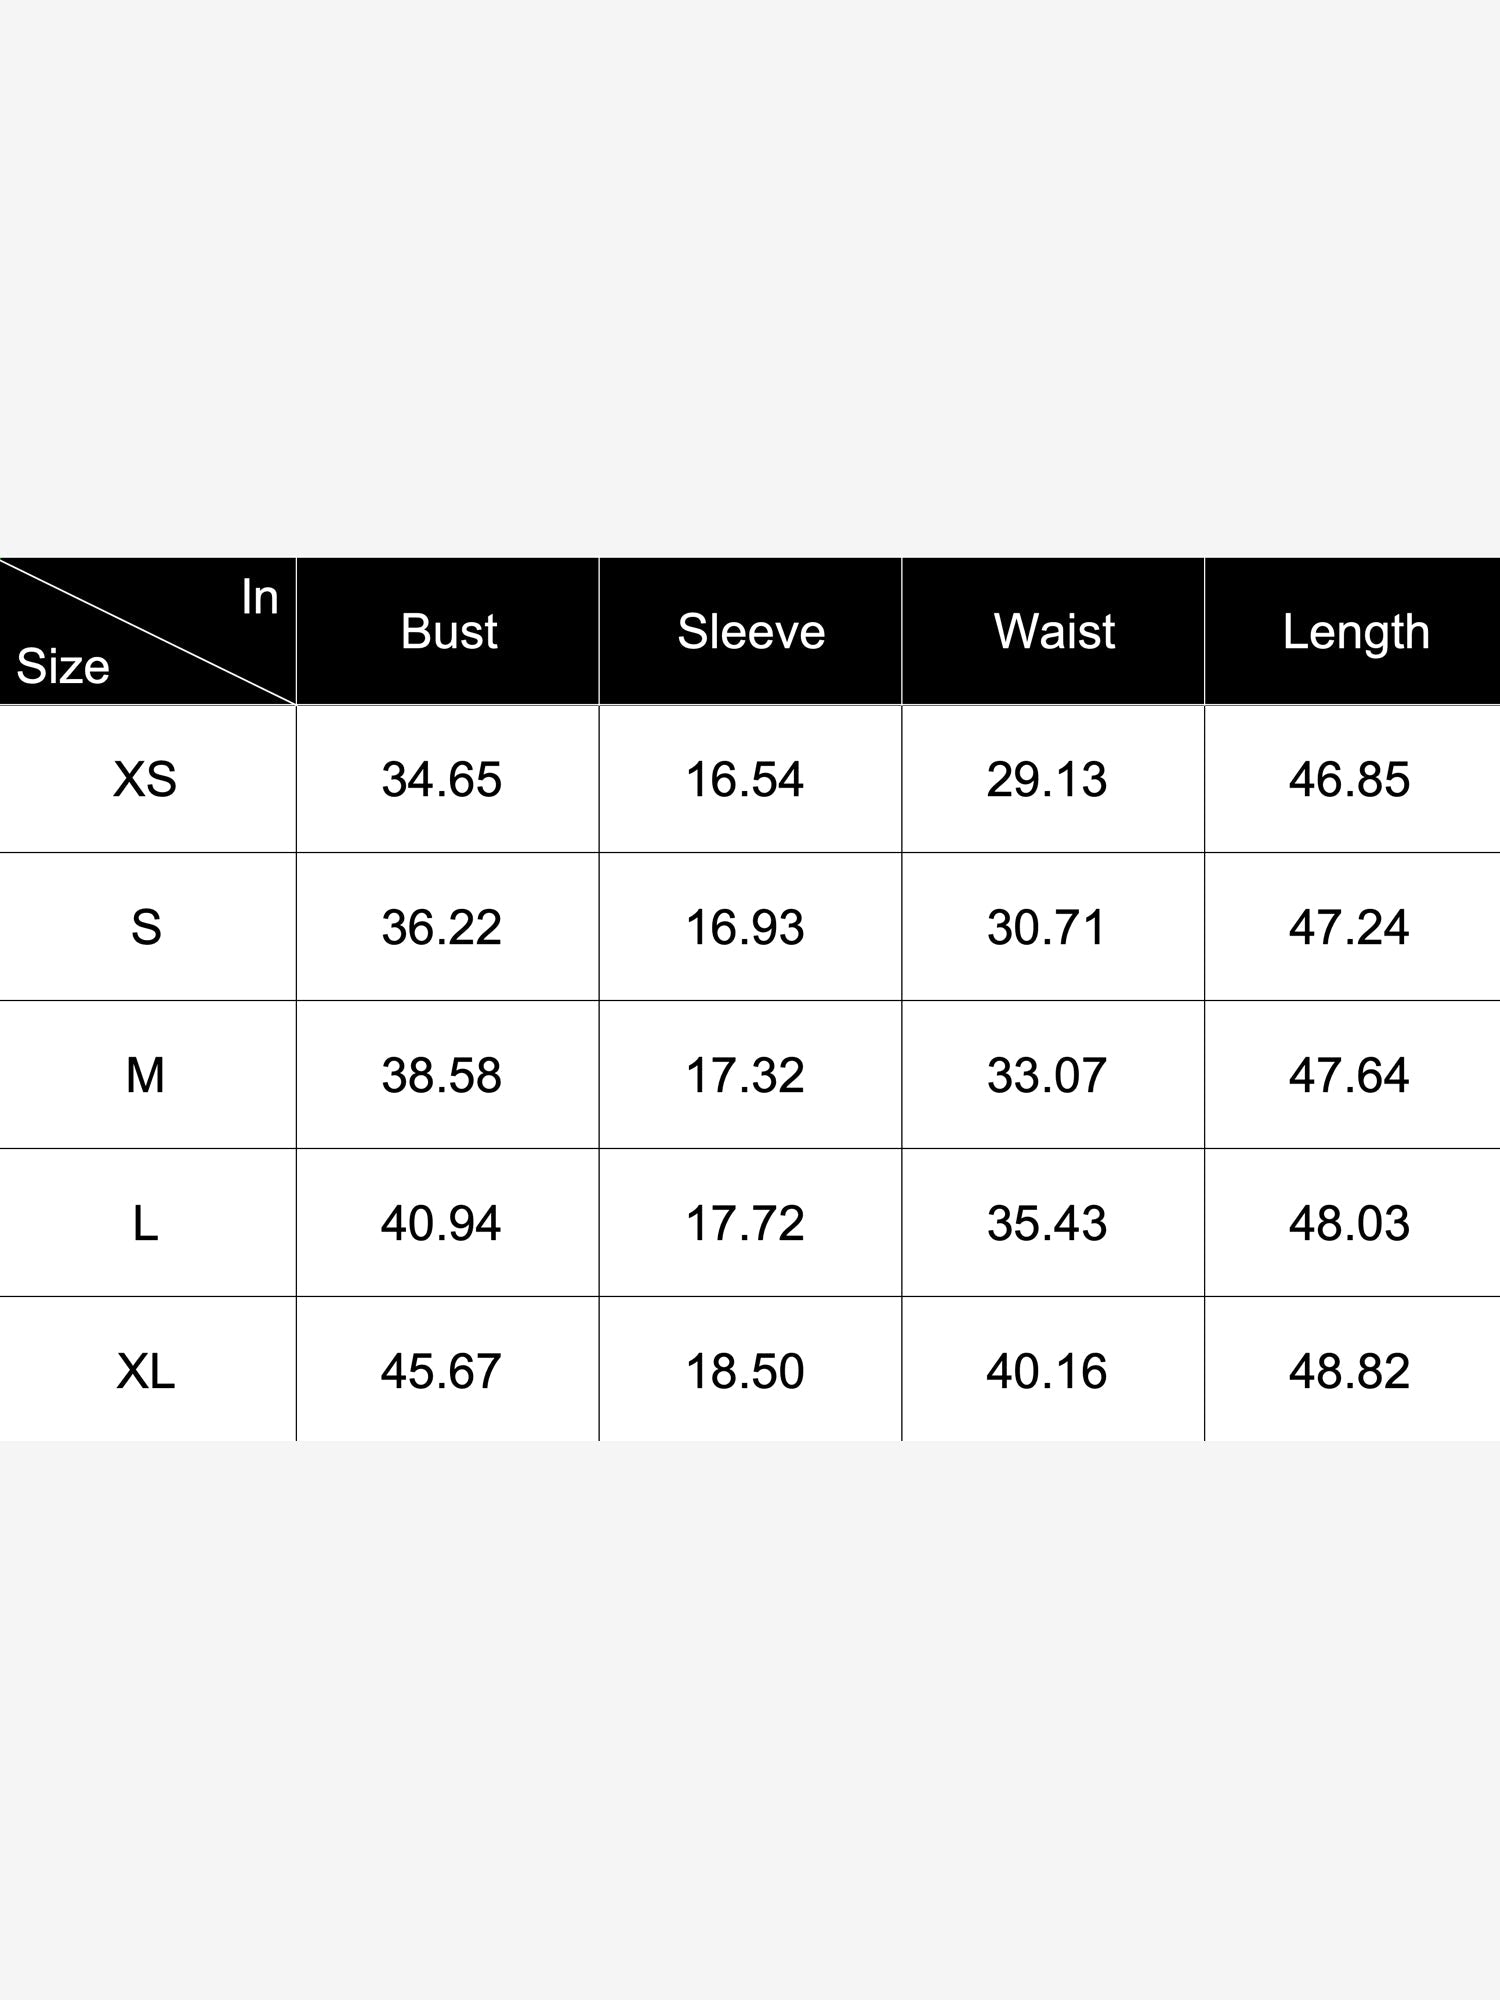Screen dimensions: 1500x2000
Task: Select the XL size row label
Action: 146,1371
